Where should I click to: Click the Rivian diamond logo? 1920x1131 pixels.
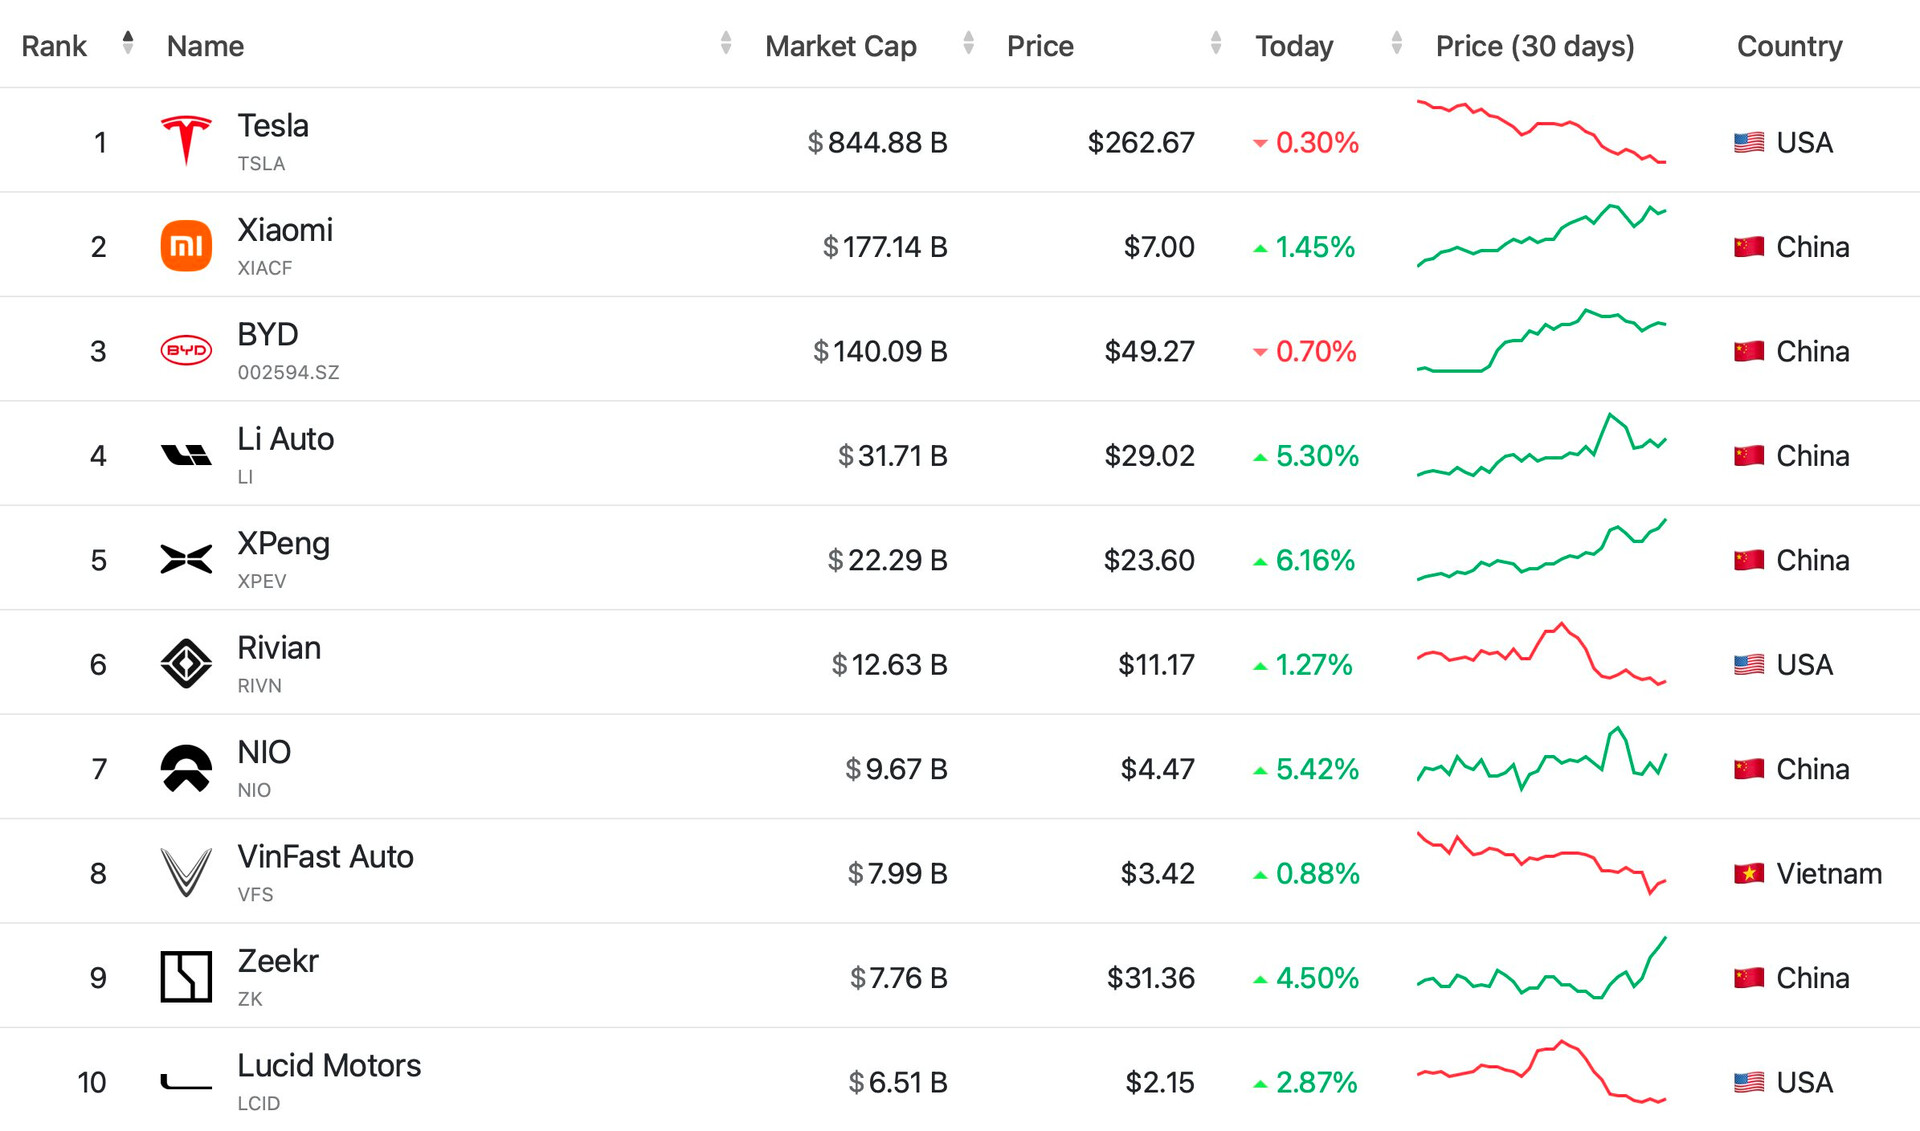coord(186,664)
